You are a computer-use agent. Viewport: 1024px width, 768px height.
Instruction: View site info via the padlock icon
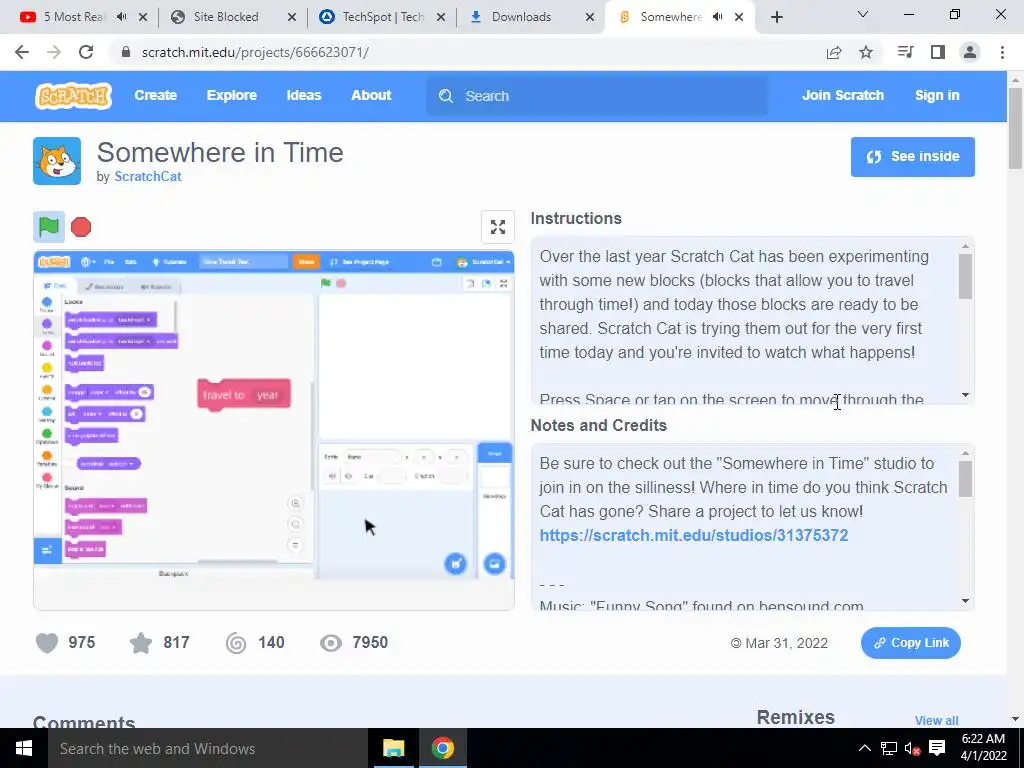click(x=126, y=52)
